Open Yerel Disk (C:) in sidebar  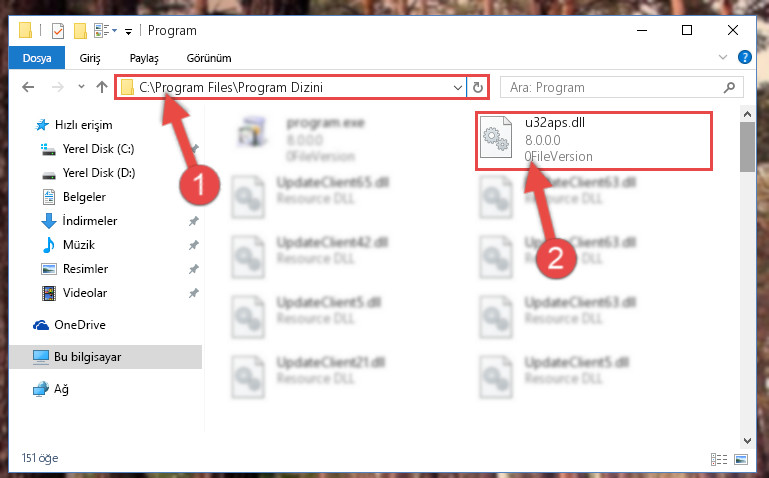[98, 149]
